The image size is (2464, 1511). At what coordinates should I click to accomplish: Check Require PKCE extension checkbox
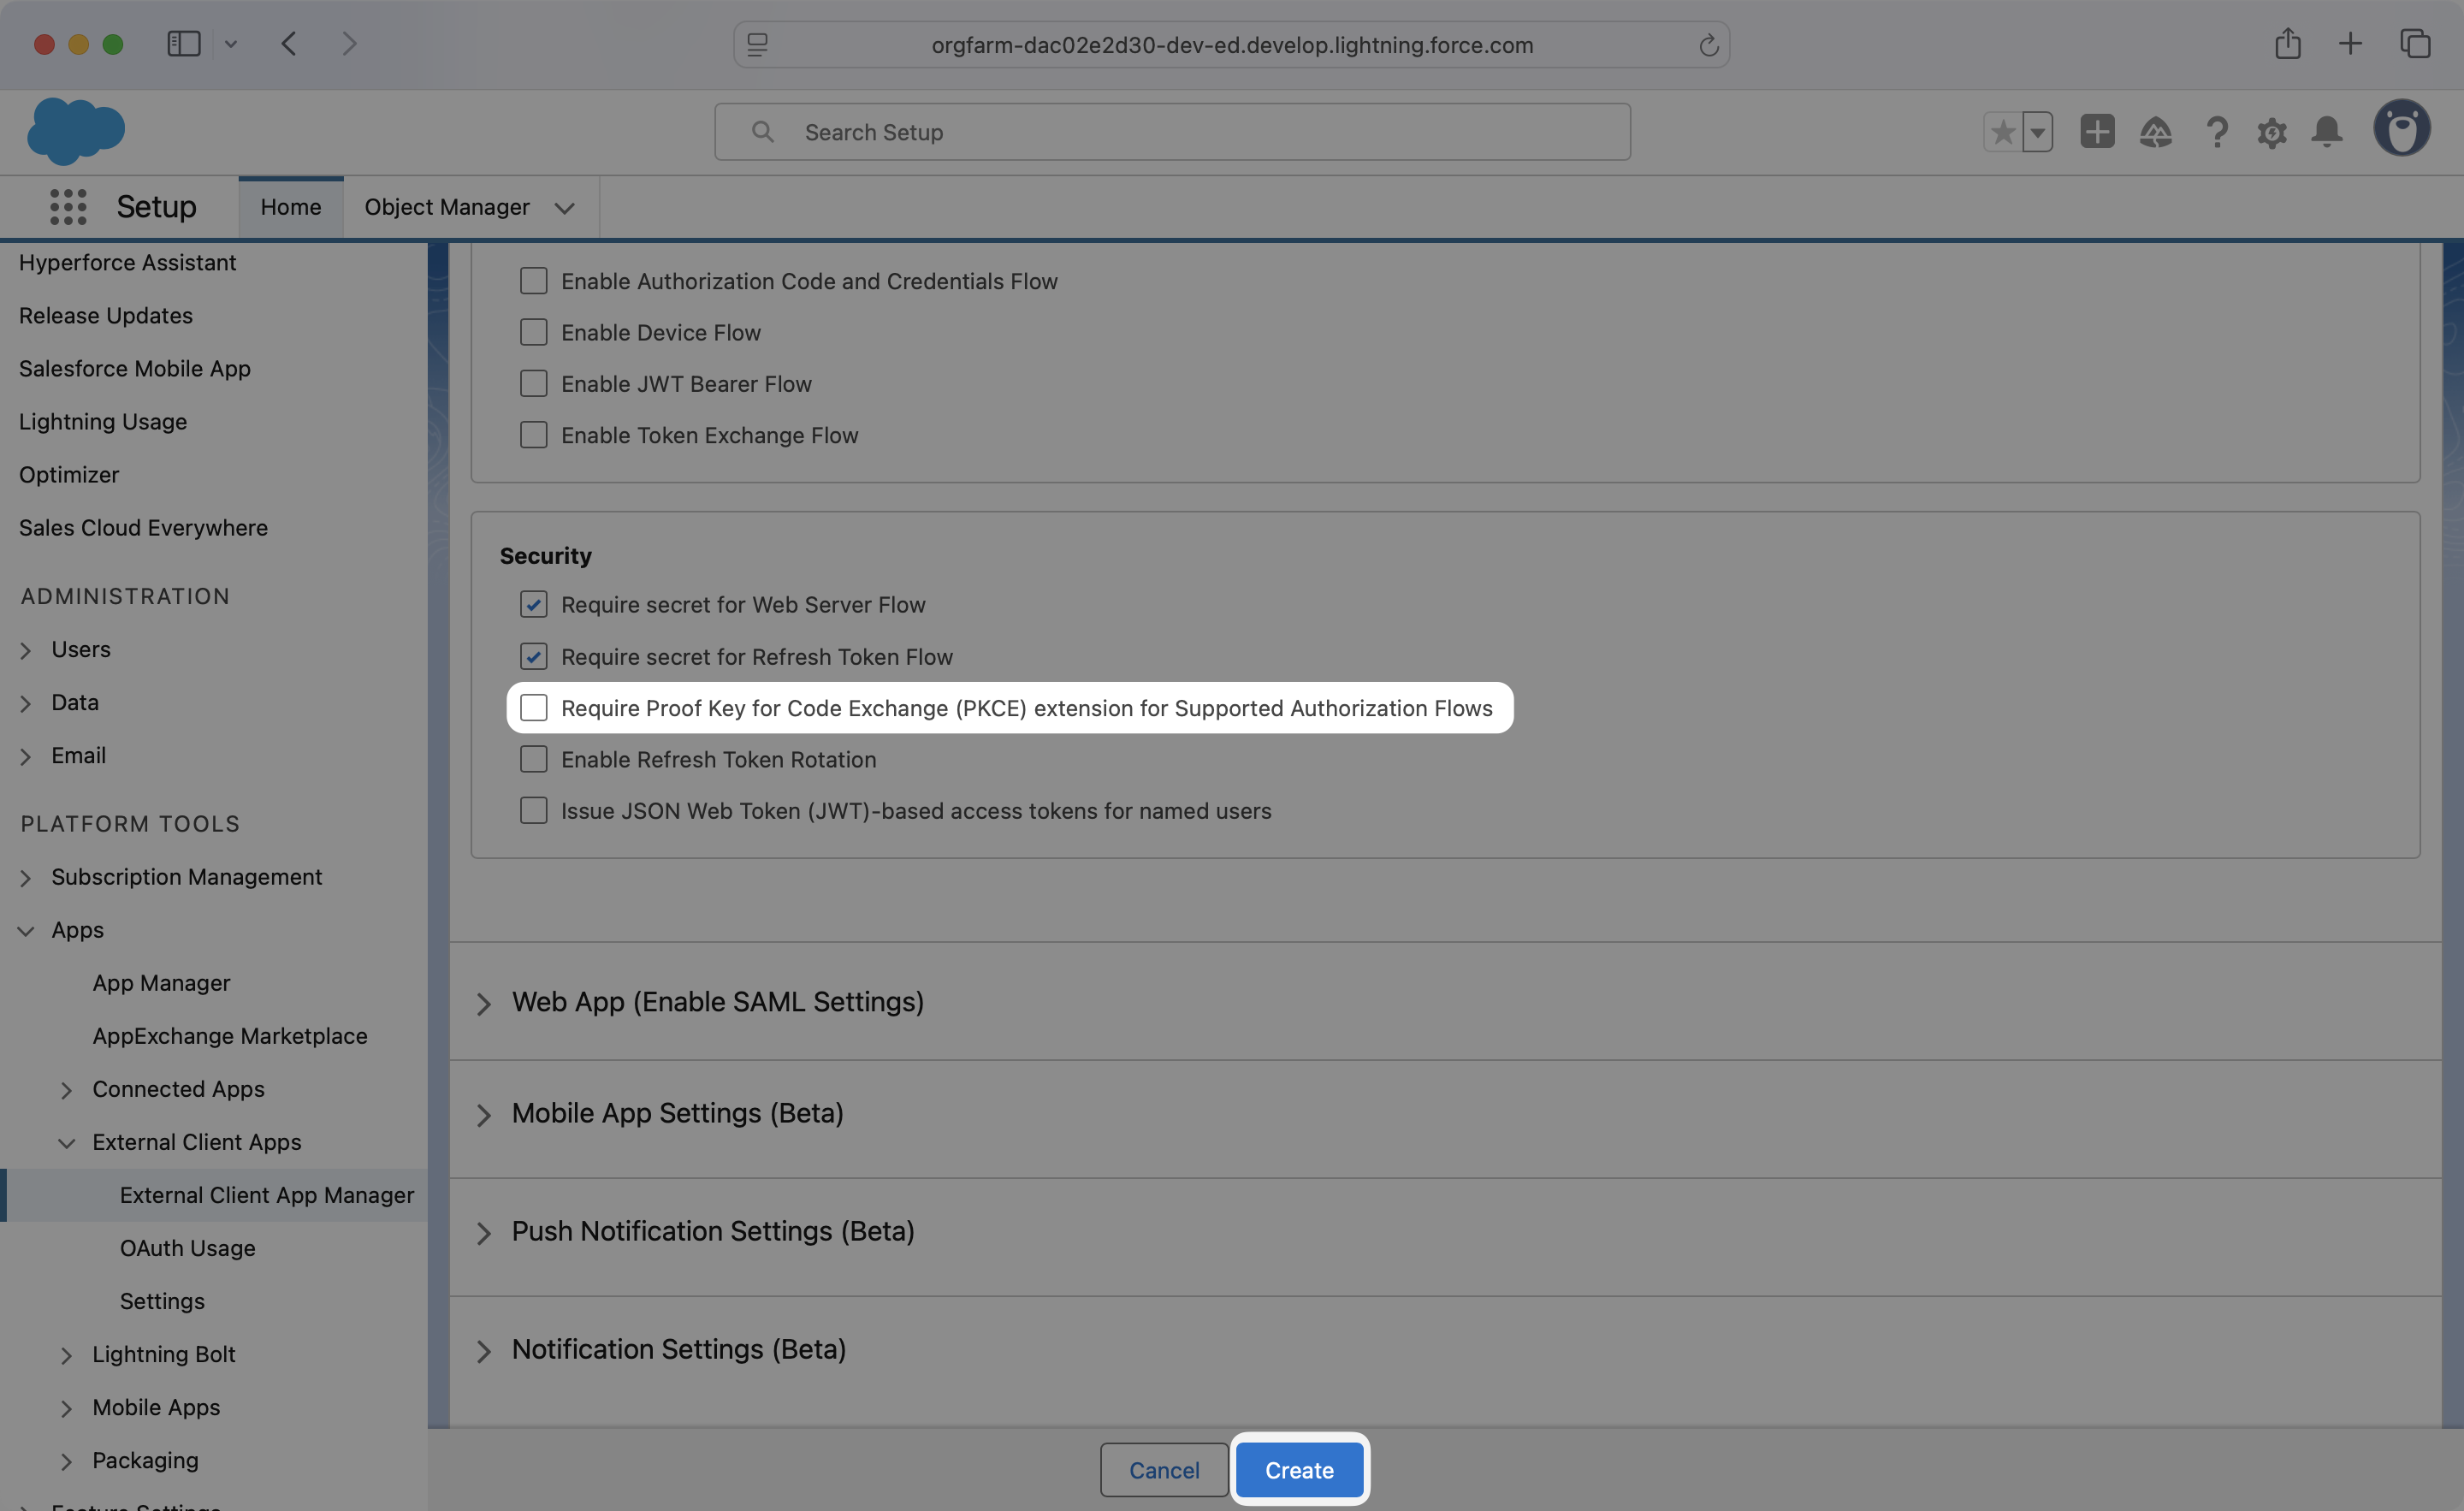(534, 708)
